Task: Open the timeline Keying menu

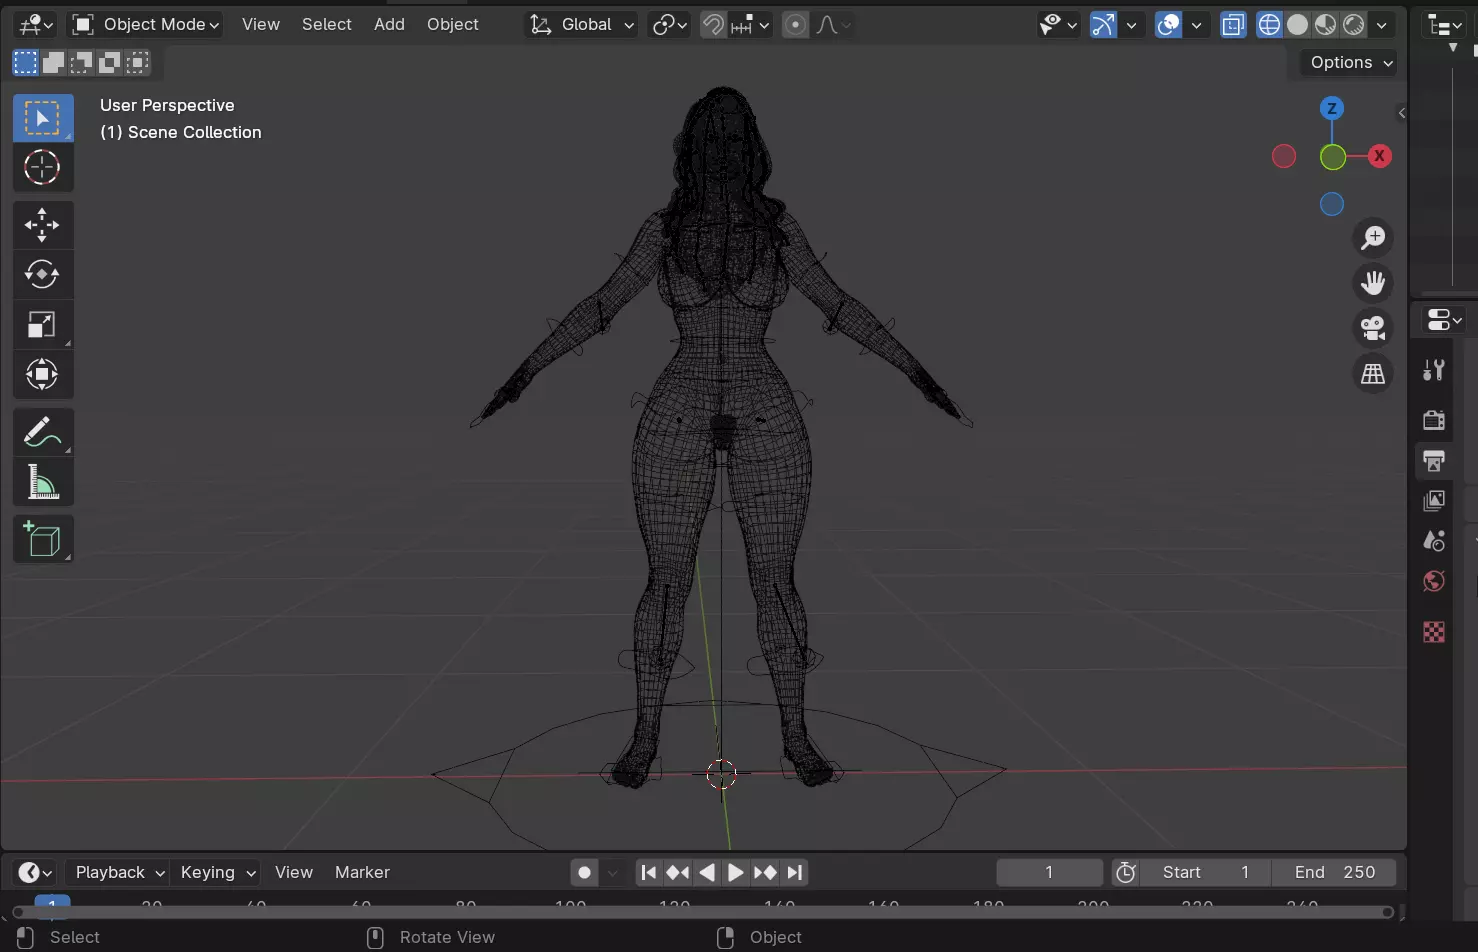Action: [217, 872]
